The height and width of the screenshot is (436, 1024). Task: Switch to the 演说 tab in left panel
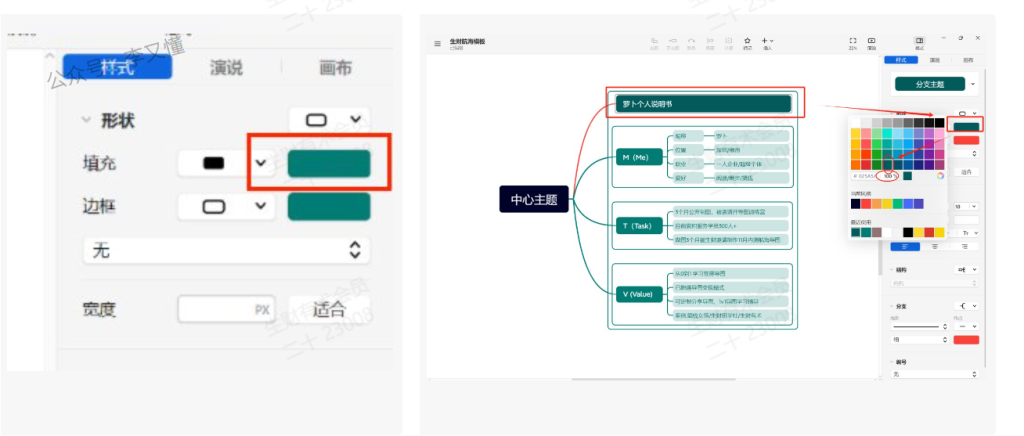[x=226, y=68]
